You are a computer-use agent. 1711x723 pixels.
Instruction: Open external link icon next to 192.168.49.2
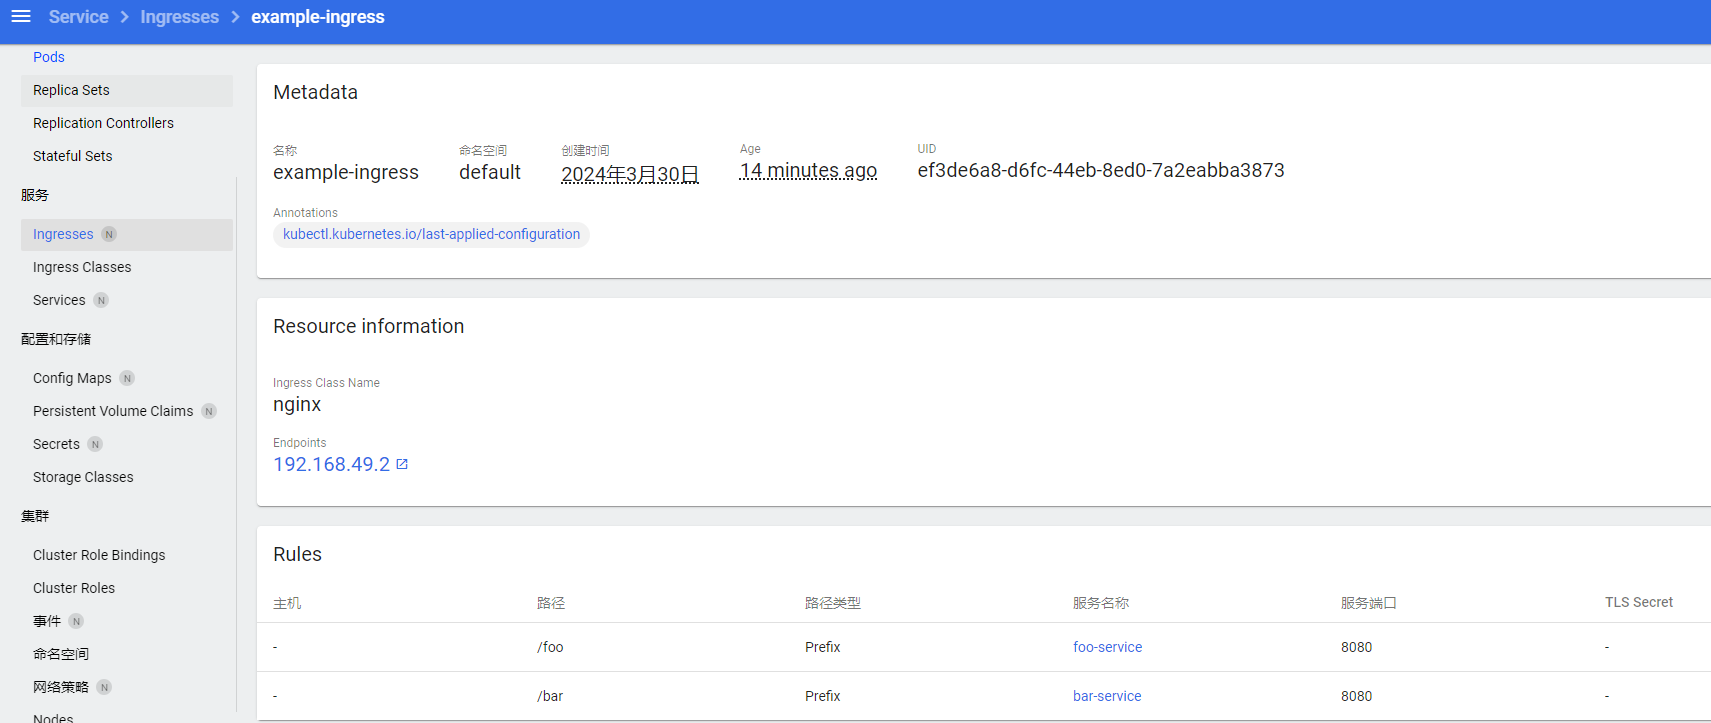(x=402, y=464)
